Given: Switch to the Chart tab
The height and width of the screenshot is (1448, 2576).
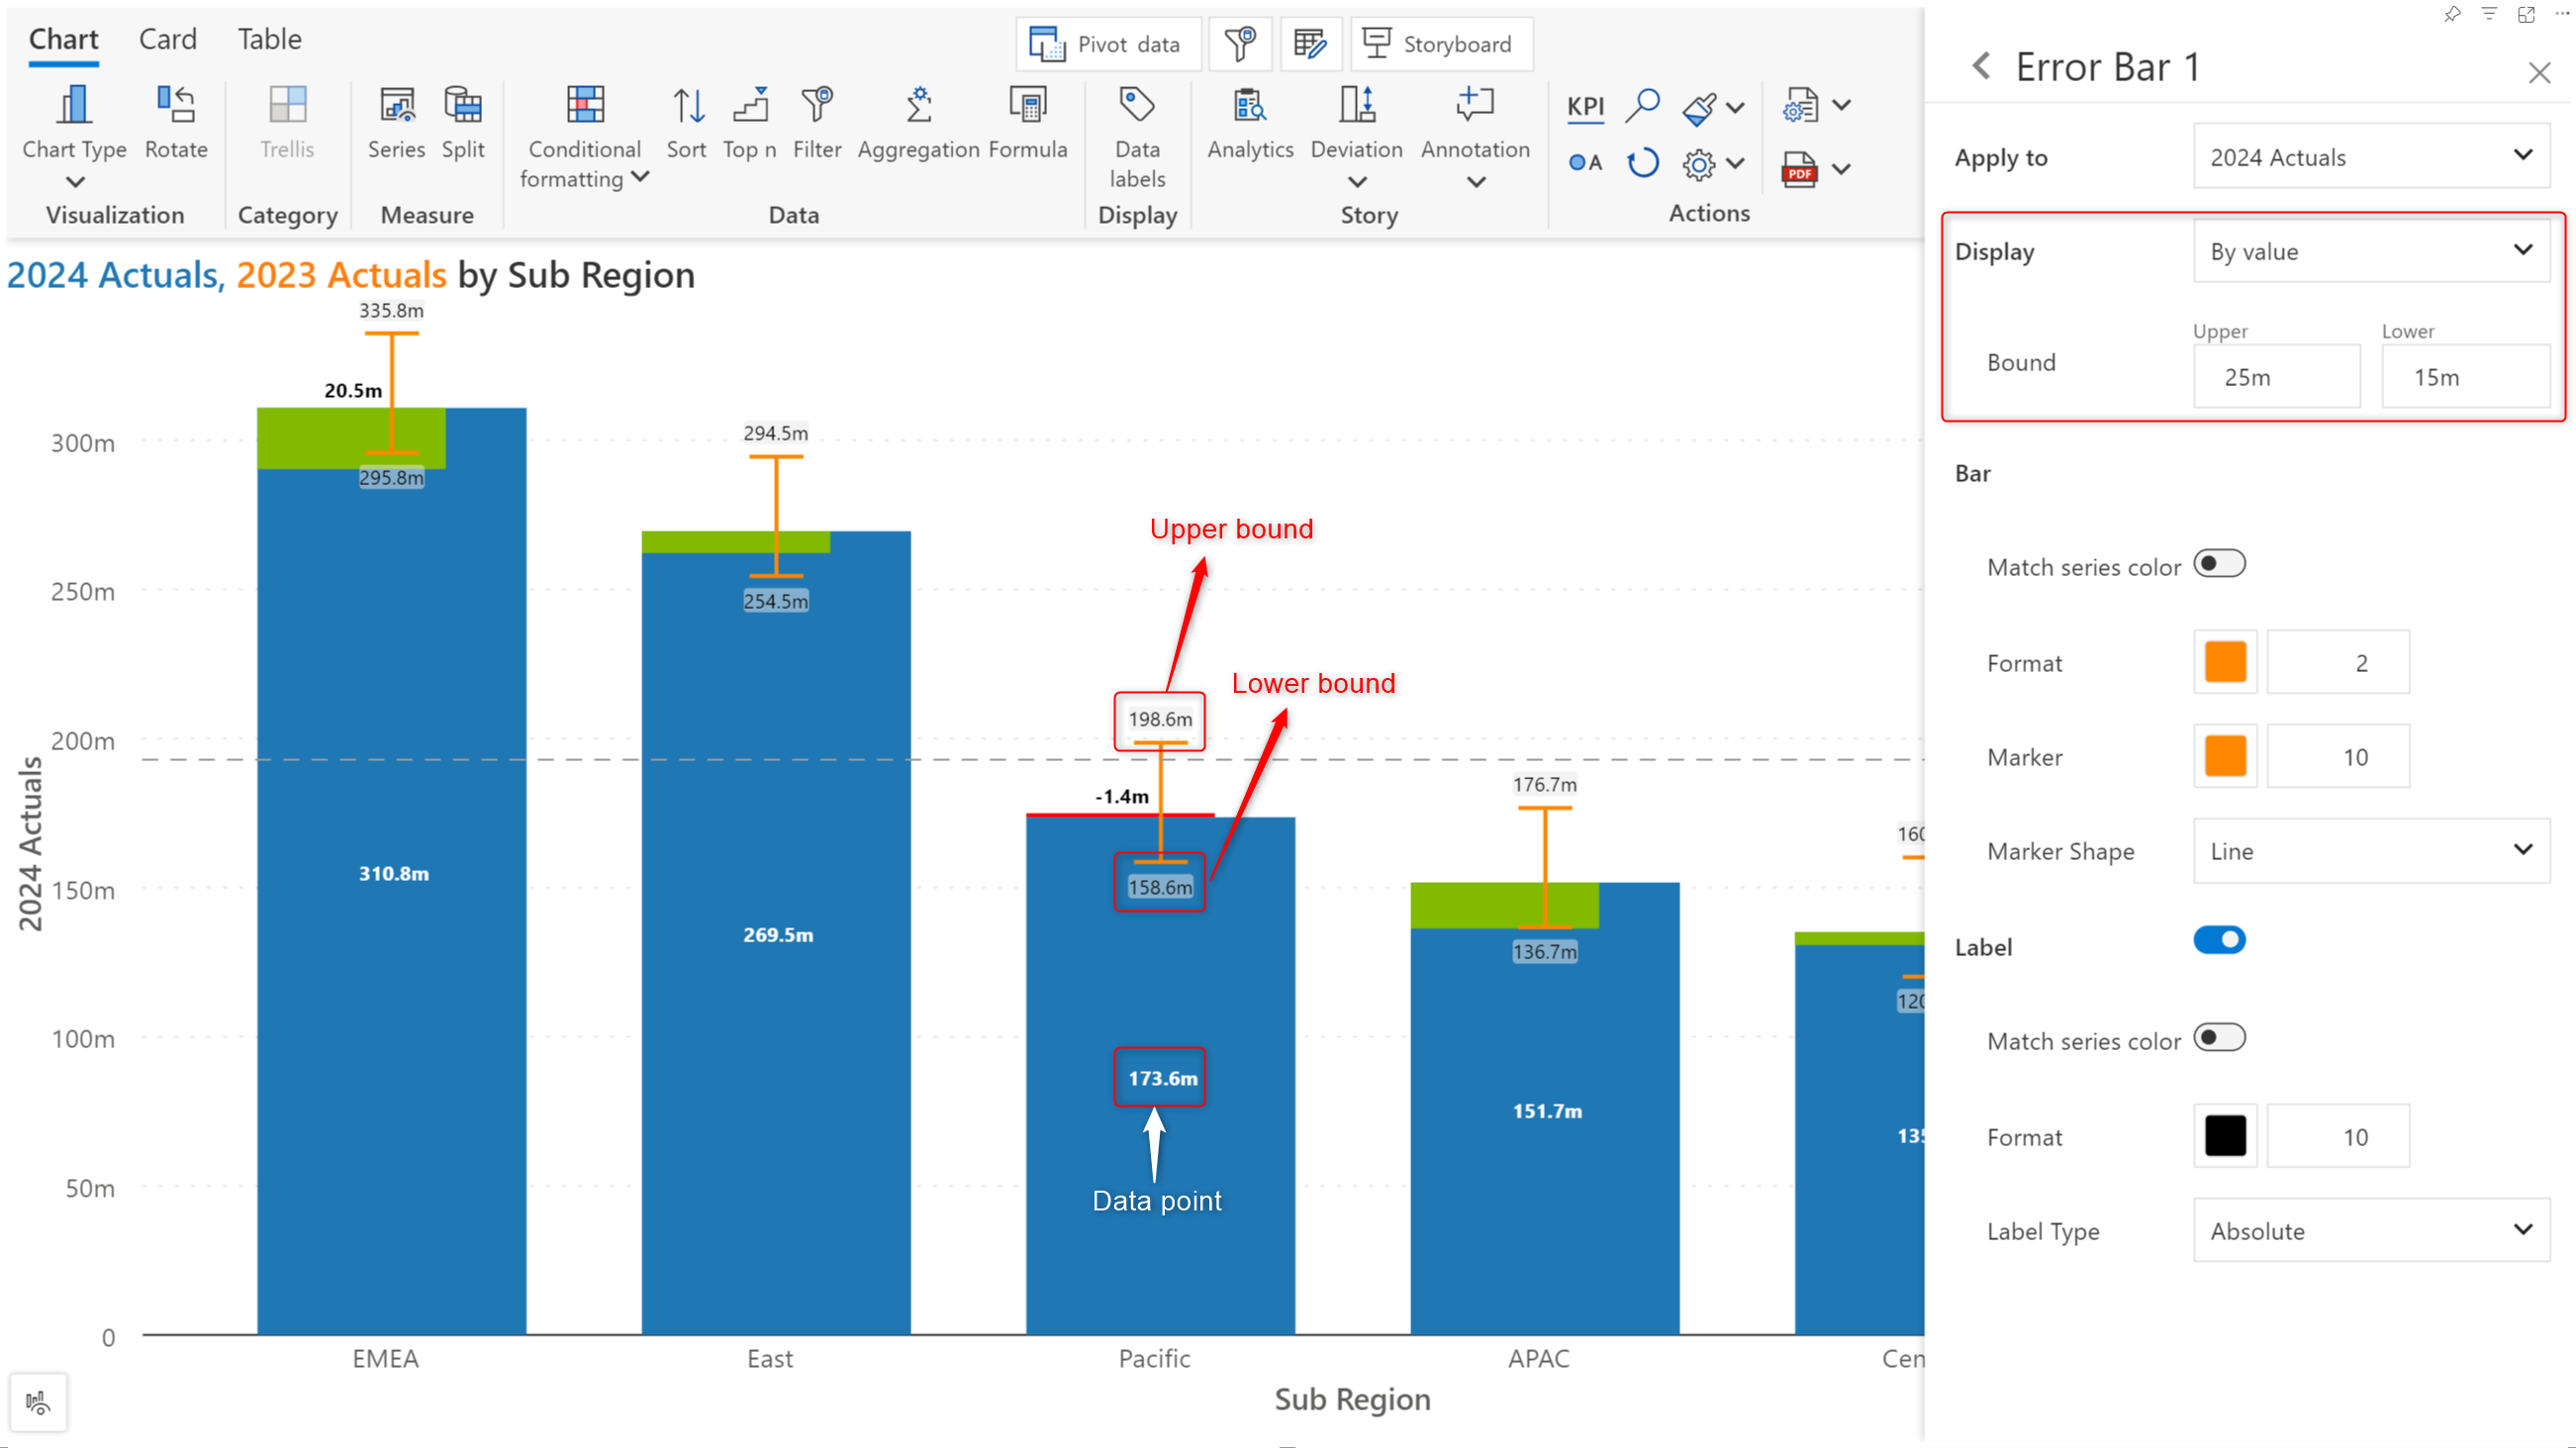Looking at the screenshot, I should (x=63, y=39).
